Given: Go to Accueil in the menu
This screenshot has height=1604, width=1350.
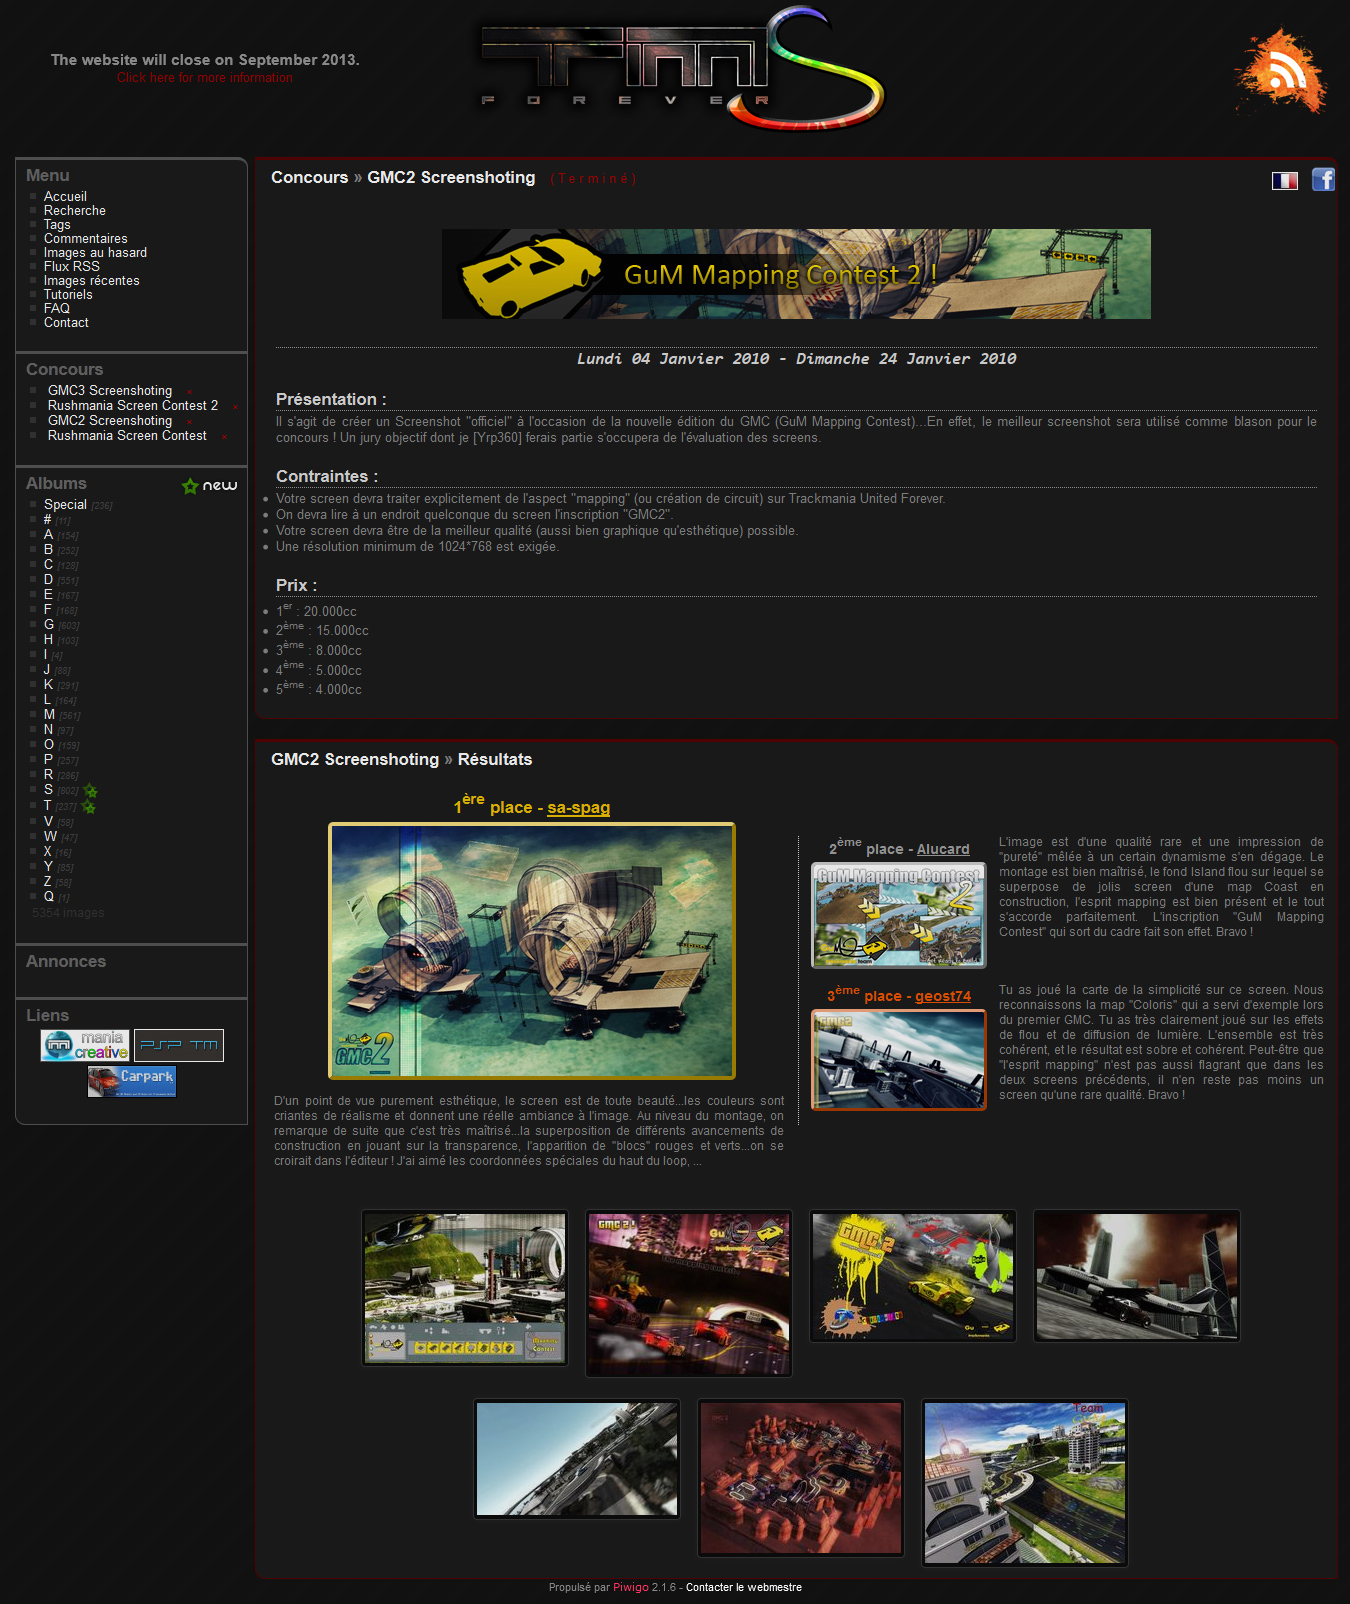Looking at the screenshot, I should [65, 196].
